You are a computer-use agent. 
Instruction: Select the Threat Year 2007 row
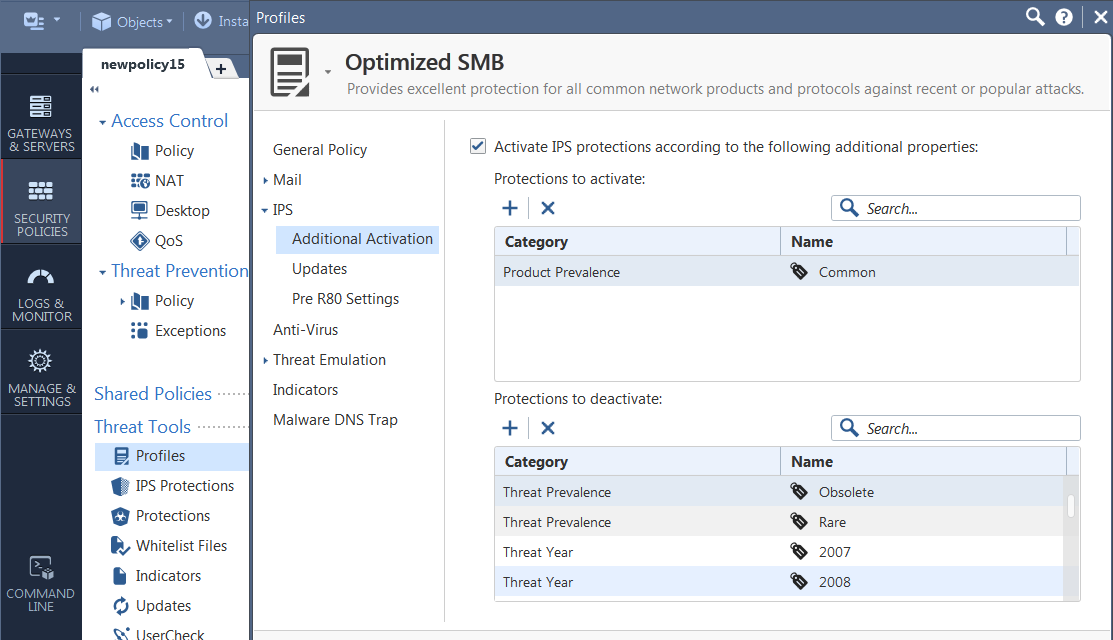point(779,551)
